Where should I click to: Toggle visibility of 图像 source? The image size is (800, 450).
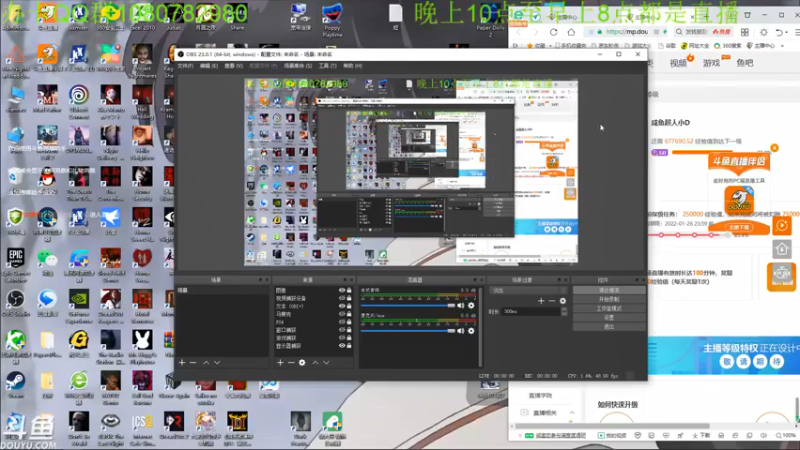point(342,290)
